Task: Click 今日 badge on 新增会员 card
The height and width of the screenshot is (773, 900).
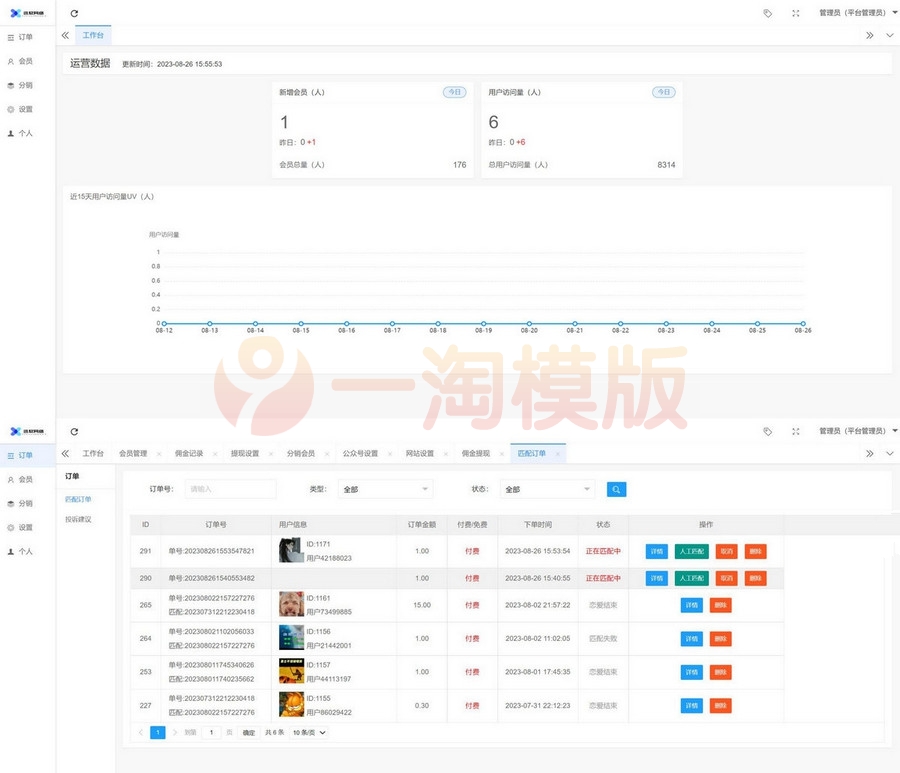Action: coord(455,92)
